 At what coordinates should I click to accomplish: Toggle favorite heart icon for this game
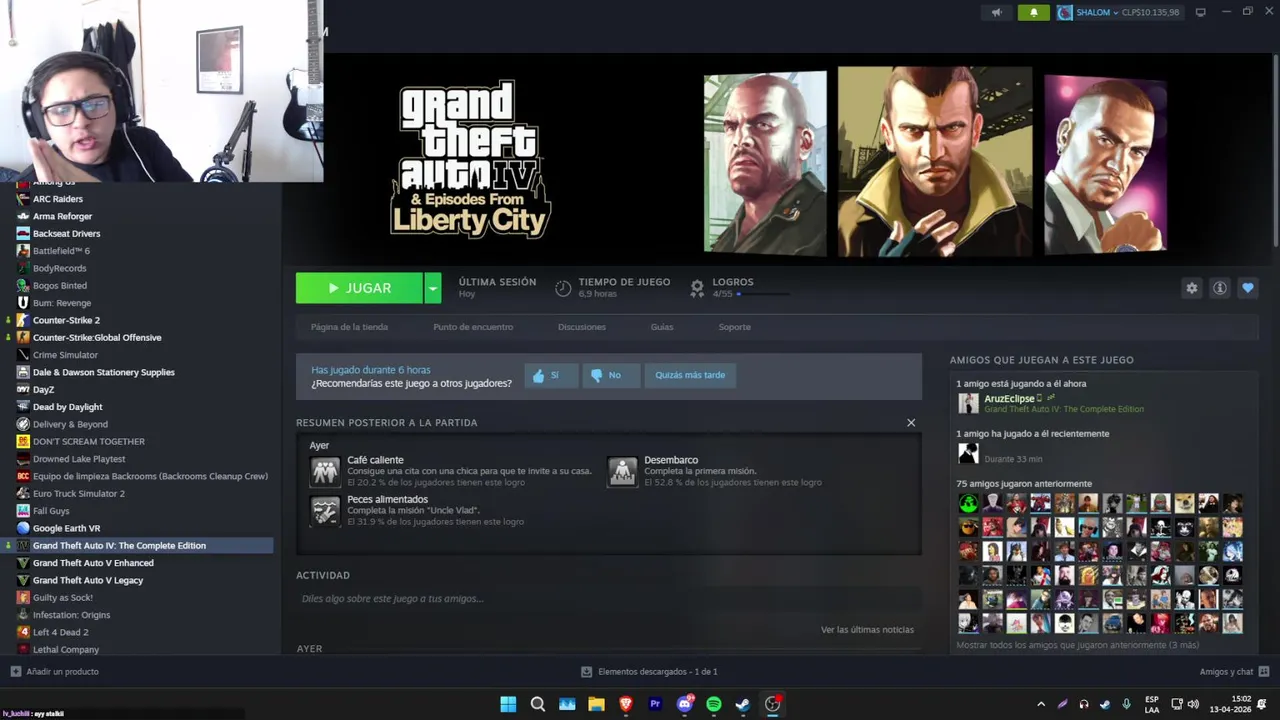coord(1247,288)
